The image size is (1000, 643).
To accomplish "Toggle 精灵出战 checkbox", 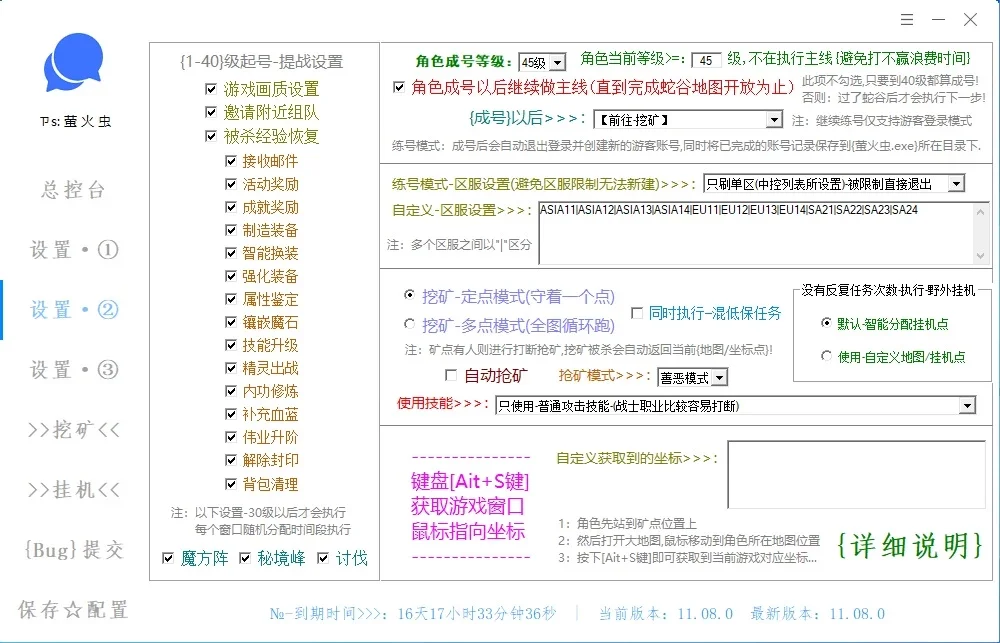I will (x=231, y=367).
